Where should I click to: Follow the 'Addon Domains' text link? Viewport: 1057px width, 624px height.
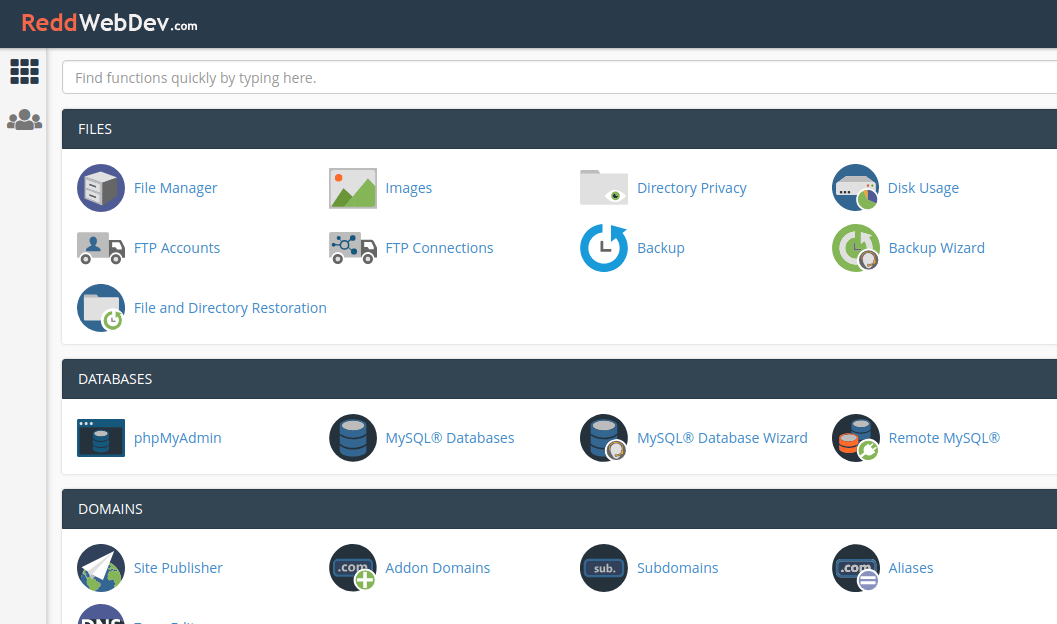pyautogui.click(x=437, y=568)
